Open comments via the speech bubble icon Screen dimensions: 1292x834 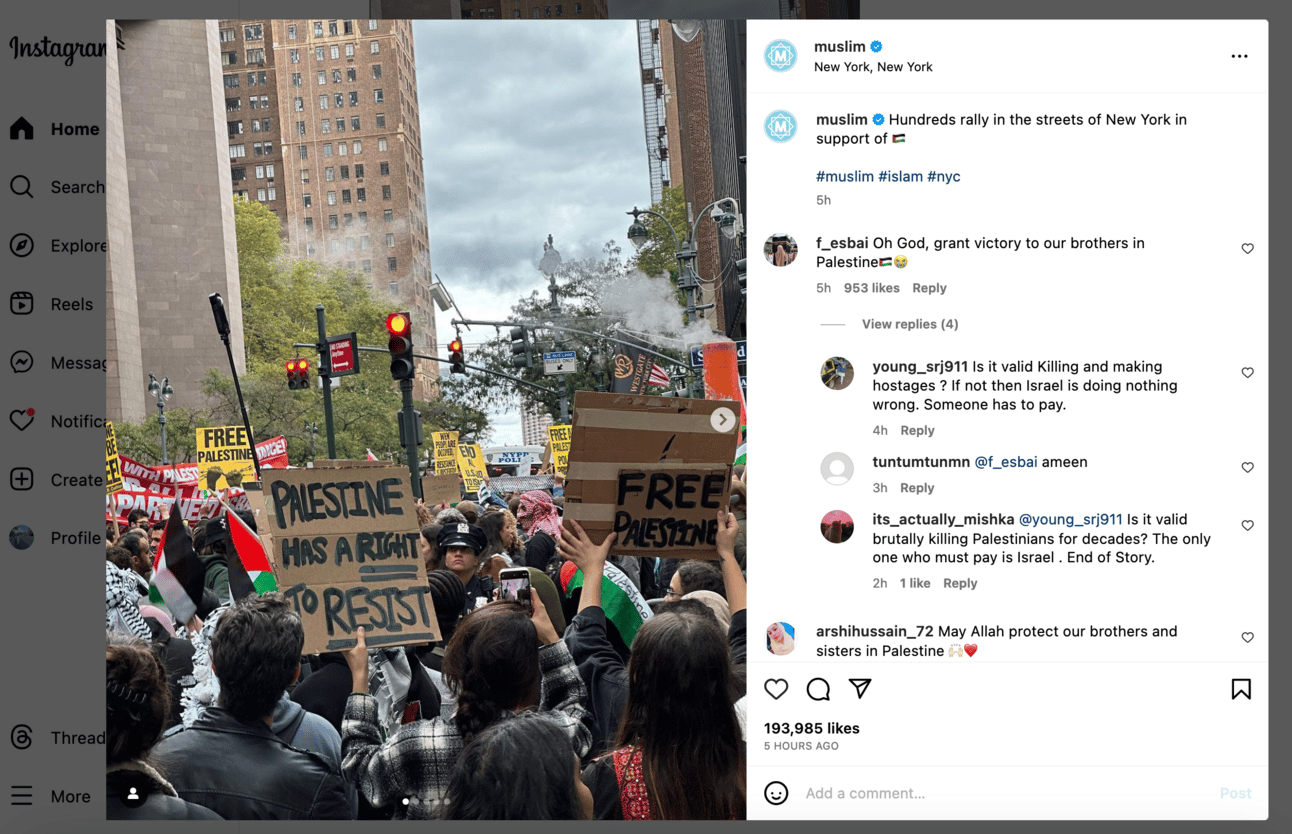(x=818, y=689)
